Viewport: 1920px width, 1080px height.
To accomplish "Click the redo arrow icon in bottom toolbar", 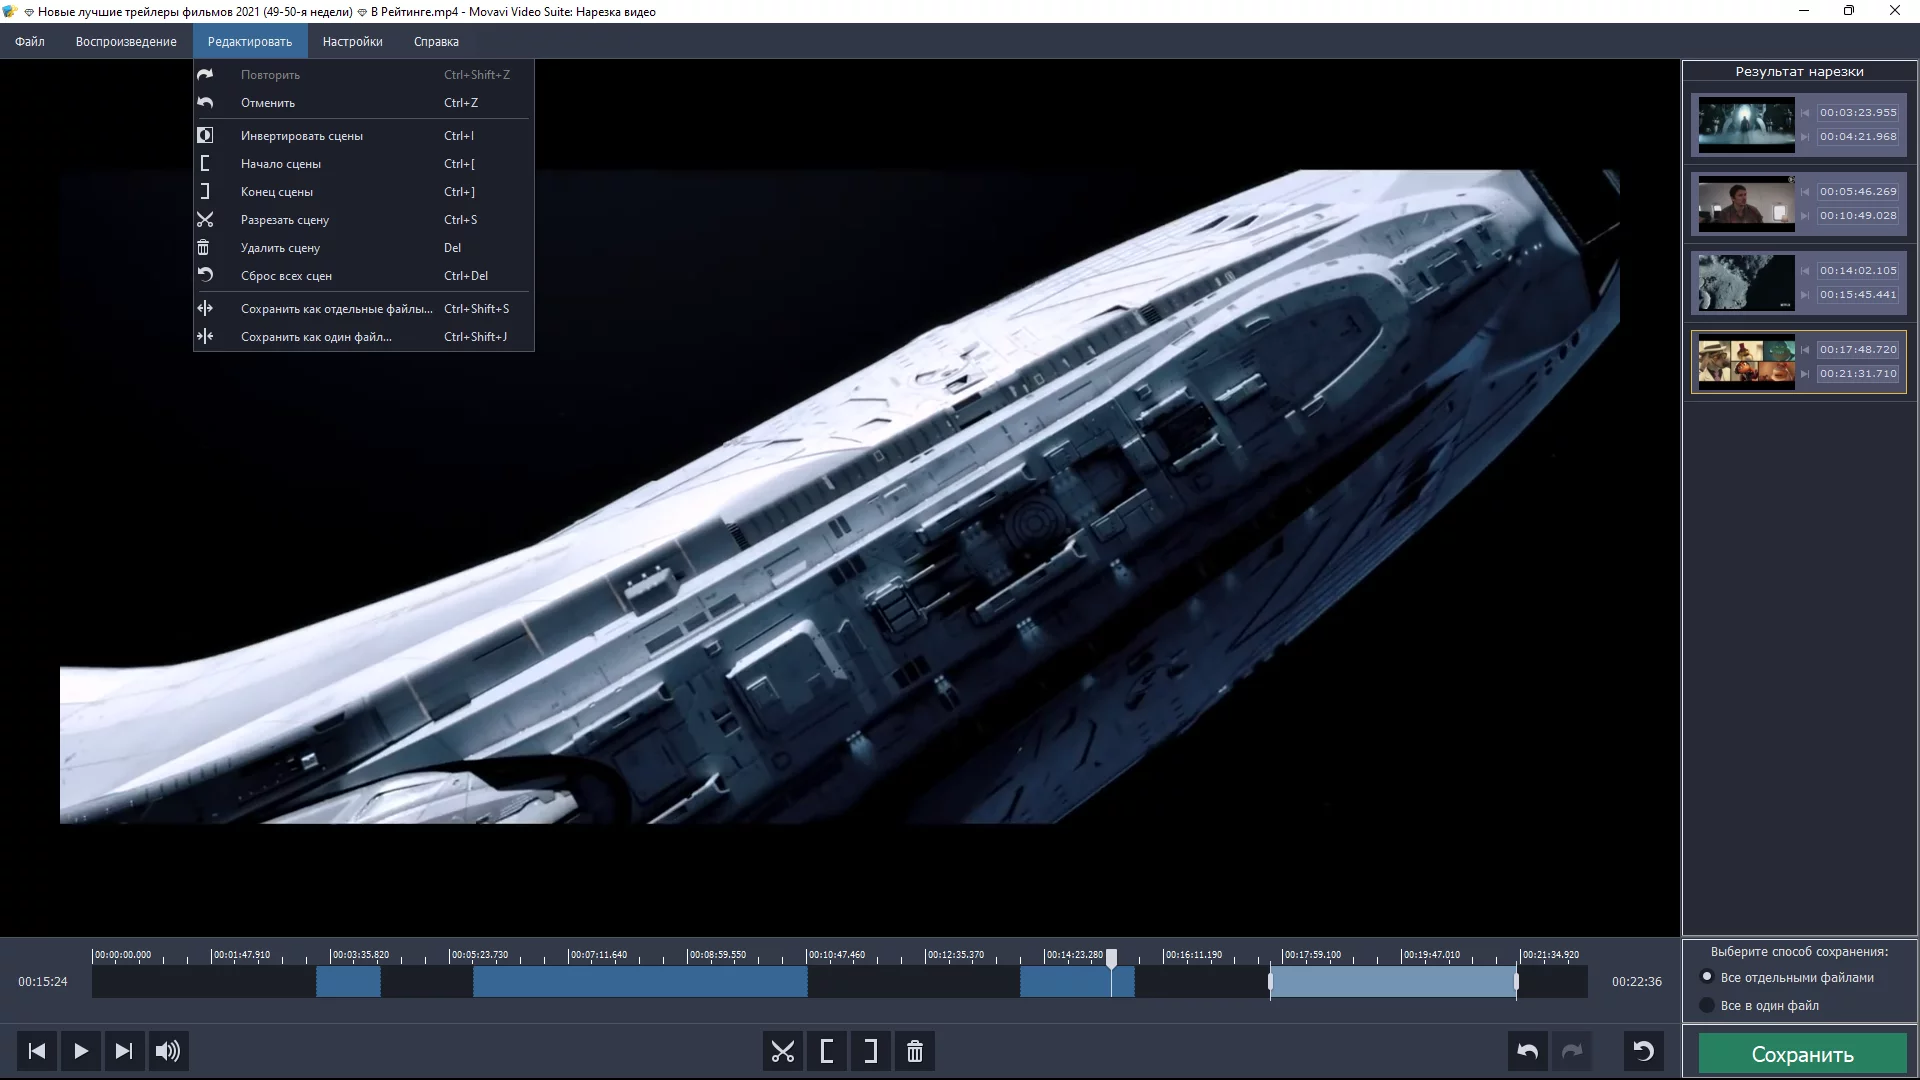I will 1572,1052.
